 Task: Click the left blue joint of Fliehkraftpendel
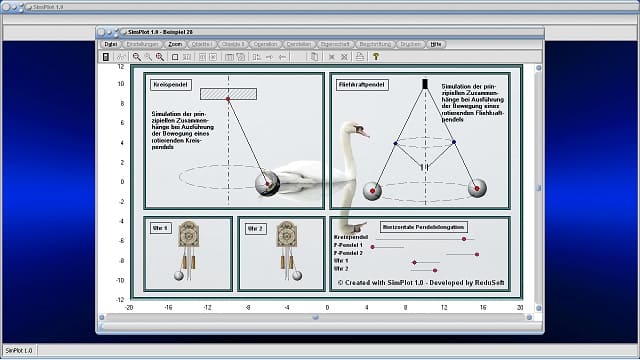tap(395, 143)
